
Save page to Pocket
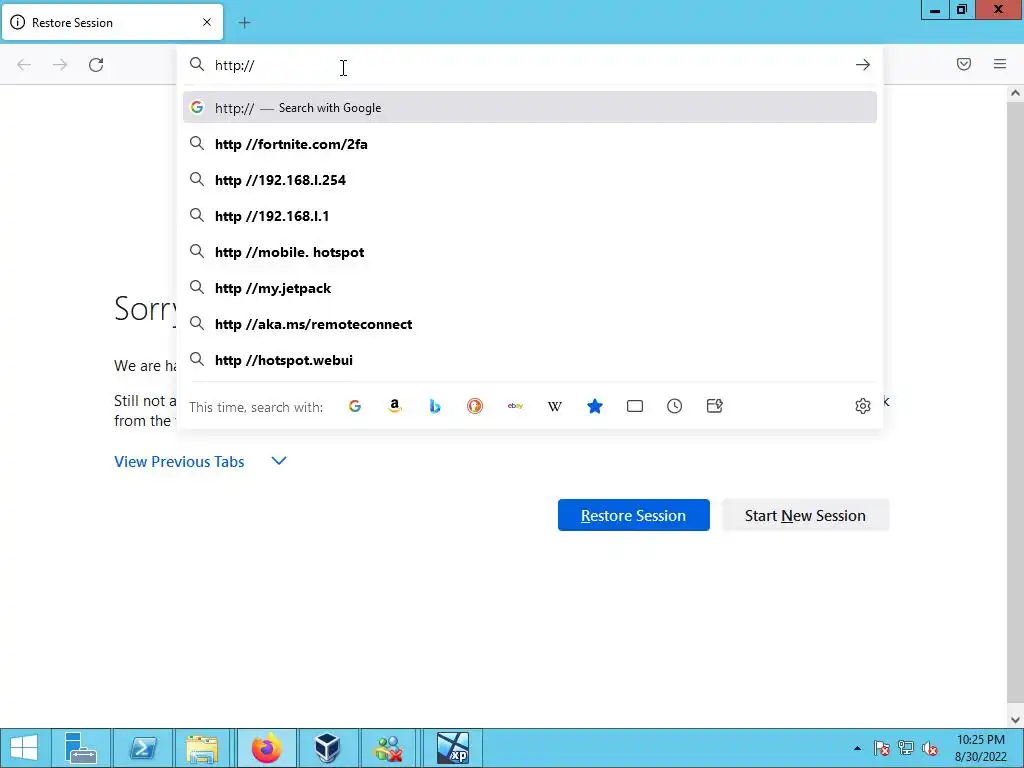(964, 64)
